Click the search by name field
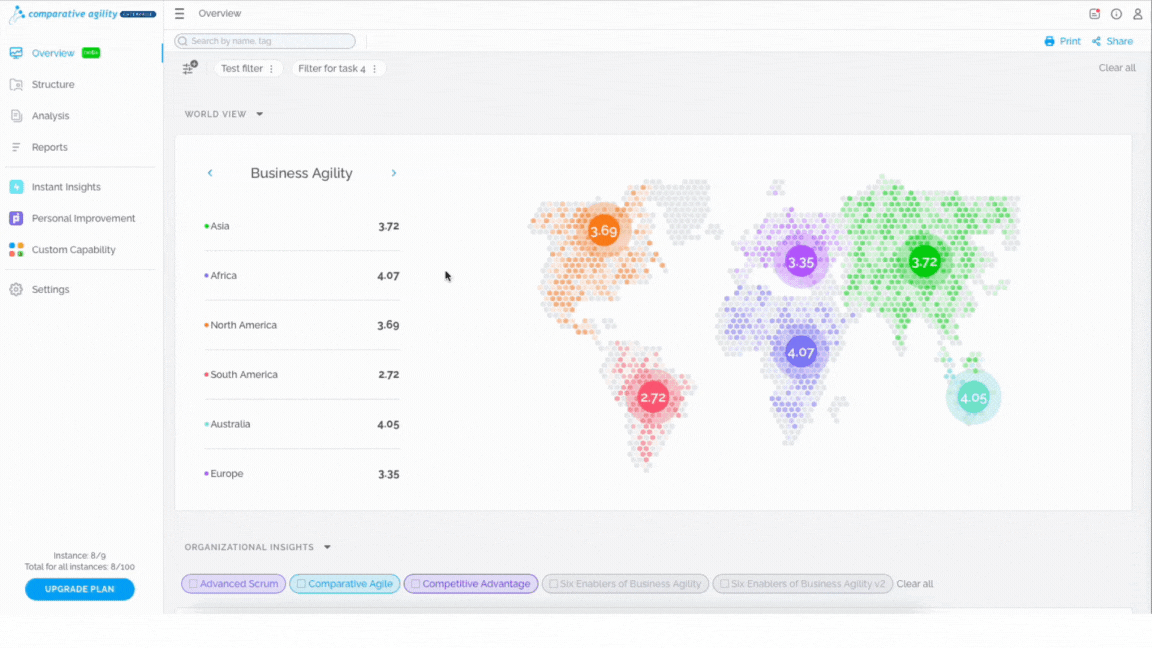The image size is (1152, 648). click(265, 41)
